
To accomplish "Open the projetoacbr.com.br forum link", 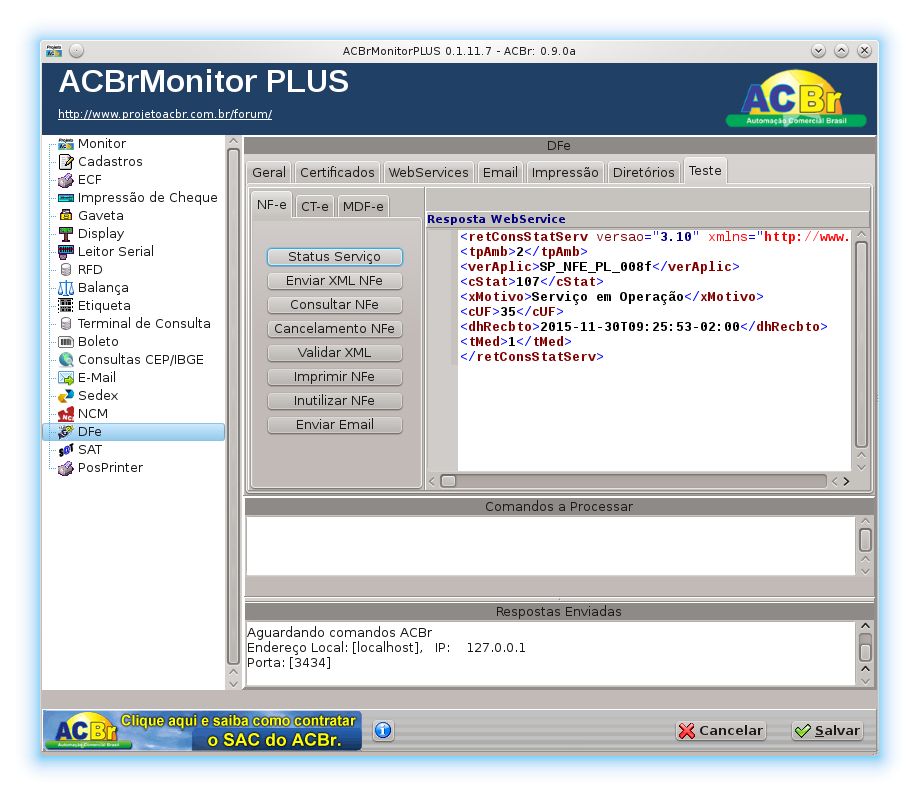I will coord(165,114).
